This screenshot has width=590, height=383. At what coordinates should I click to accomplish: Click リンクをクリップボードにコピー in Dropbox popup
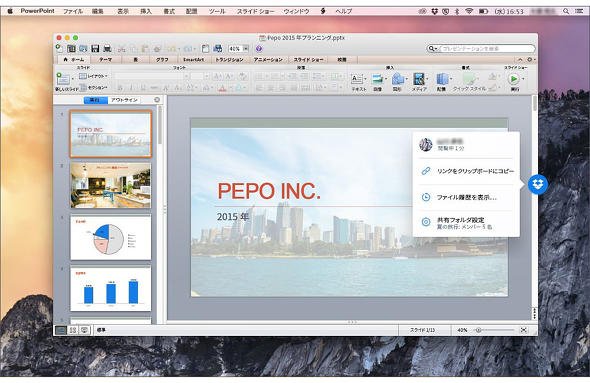(x=466, y=171)
